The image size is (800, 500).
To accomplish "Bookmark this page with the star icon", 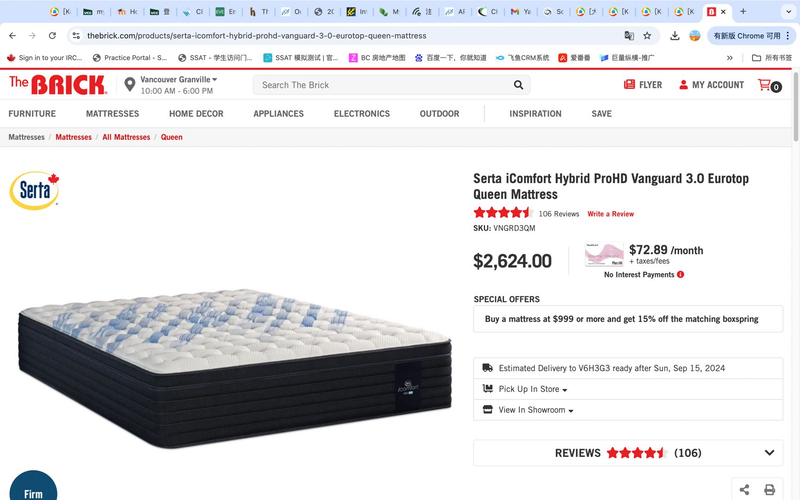I will (x=647, y=36).
